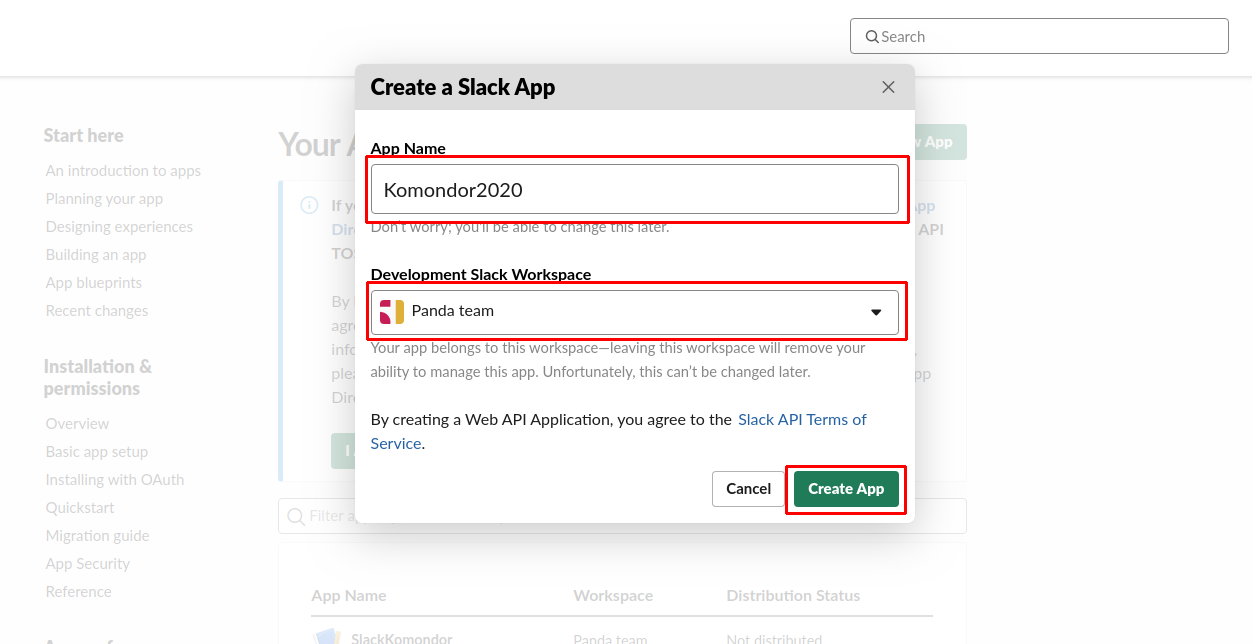The height and width of the screenshot is (644, 1252).
Task: Click the info icon in the notice banner
Action: (x=310, y=206)
